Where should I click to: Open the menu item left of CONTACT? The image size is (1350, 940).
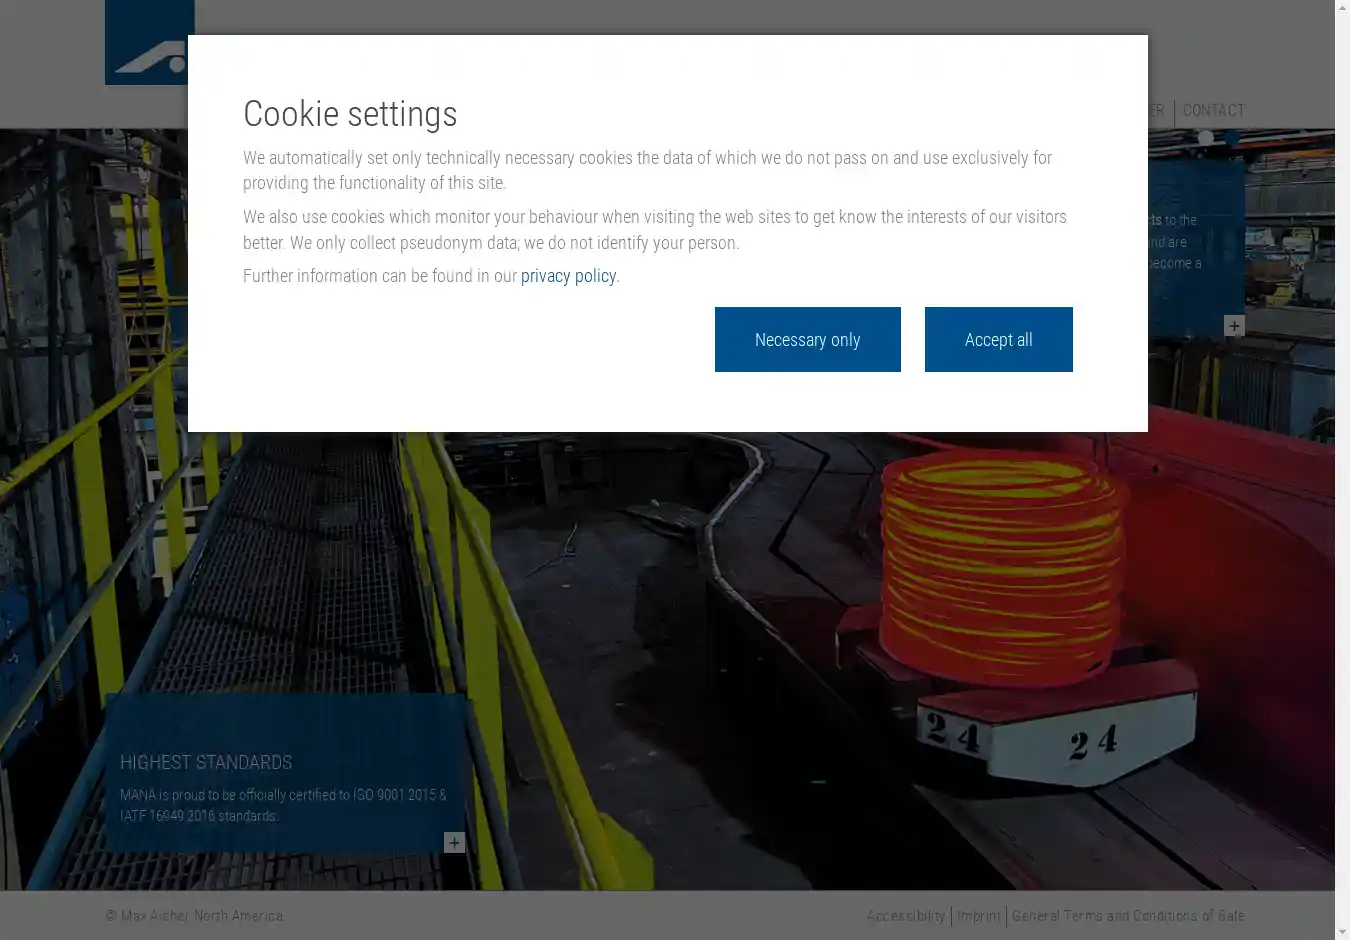1157,111
